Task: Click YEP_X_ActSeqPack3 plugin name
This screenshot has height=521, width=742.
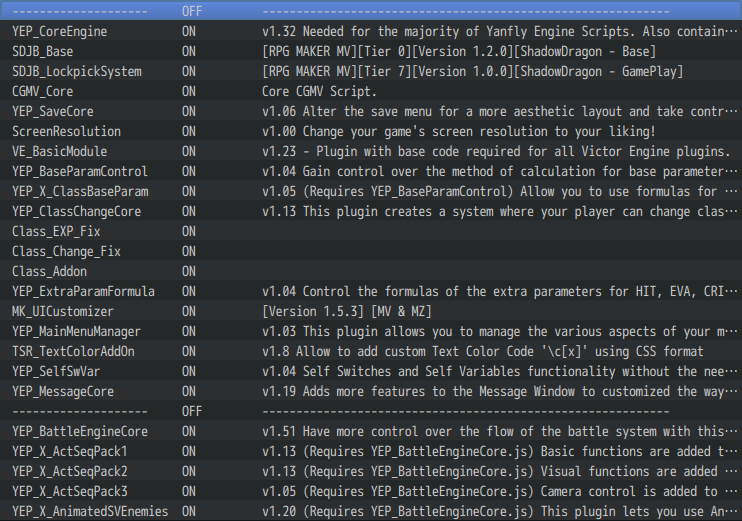Action: tap(70, 491)
